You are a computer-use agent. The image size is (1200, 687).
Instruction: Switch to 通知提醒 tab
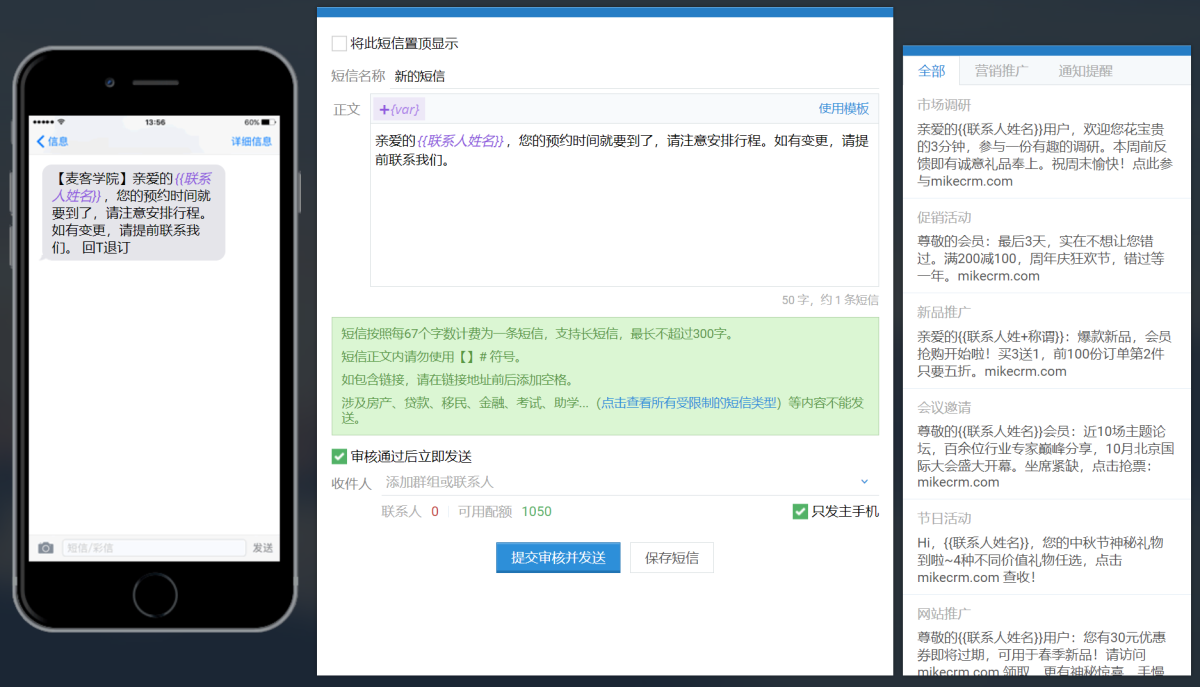(1085, 71)
